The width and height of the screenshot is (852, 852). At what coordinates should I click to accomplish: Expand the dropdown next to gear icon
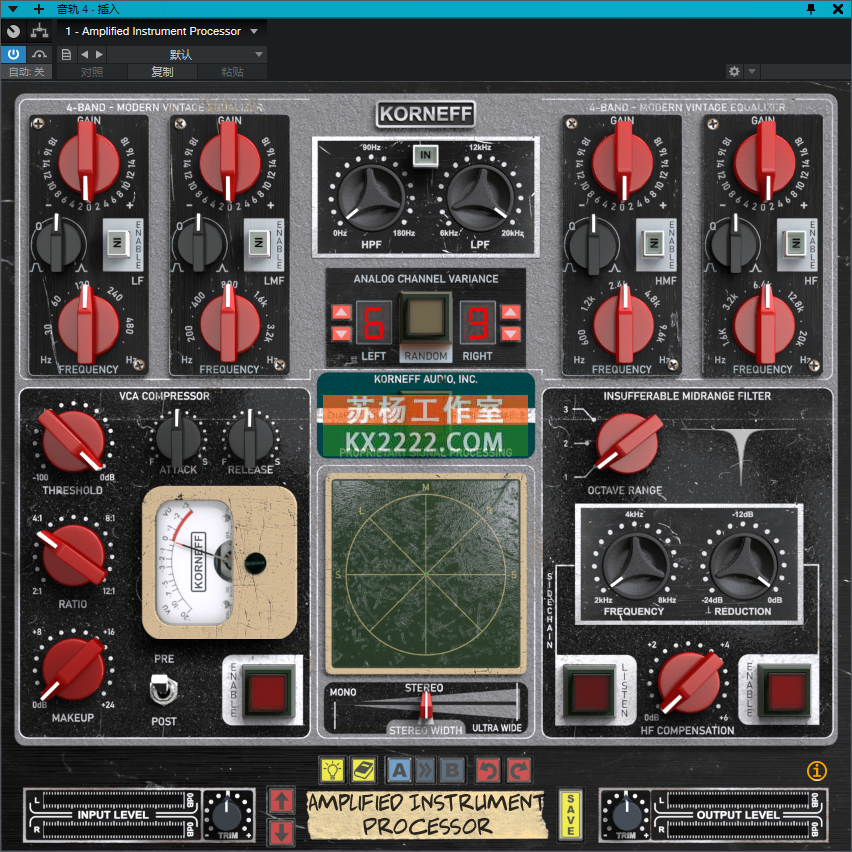coord(751,71)
